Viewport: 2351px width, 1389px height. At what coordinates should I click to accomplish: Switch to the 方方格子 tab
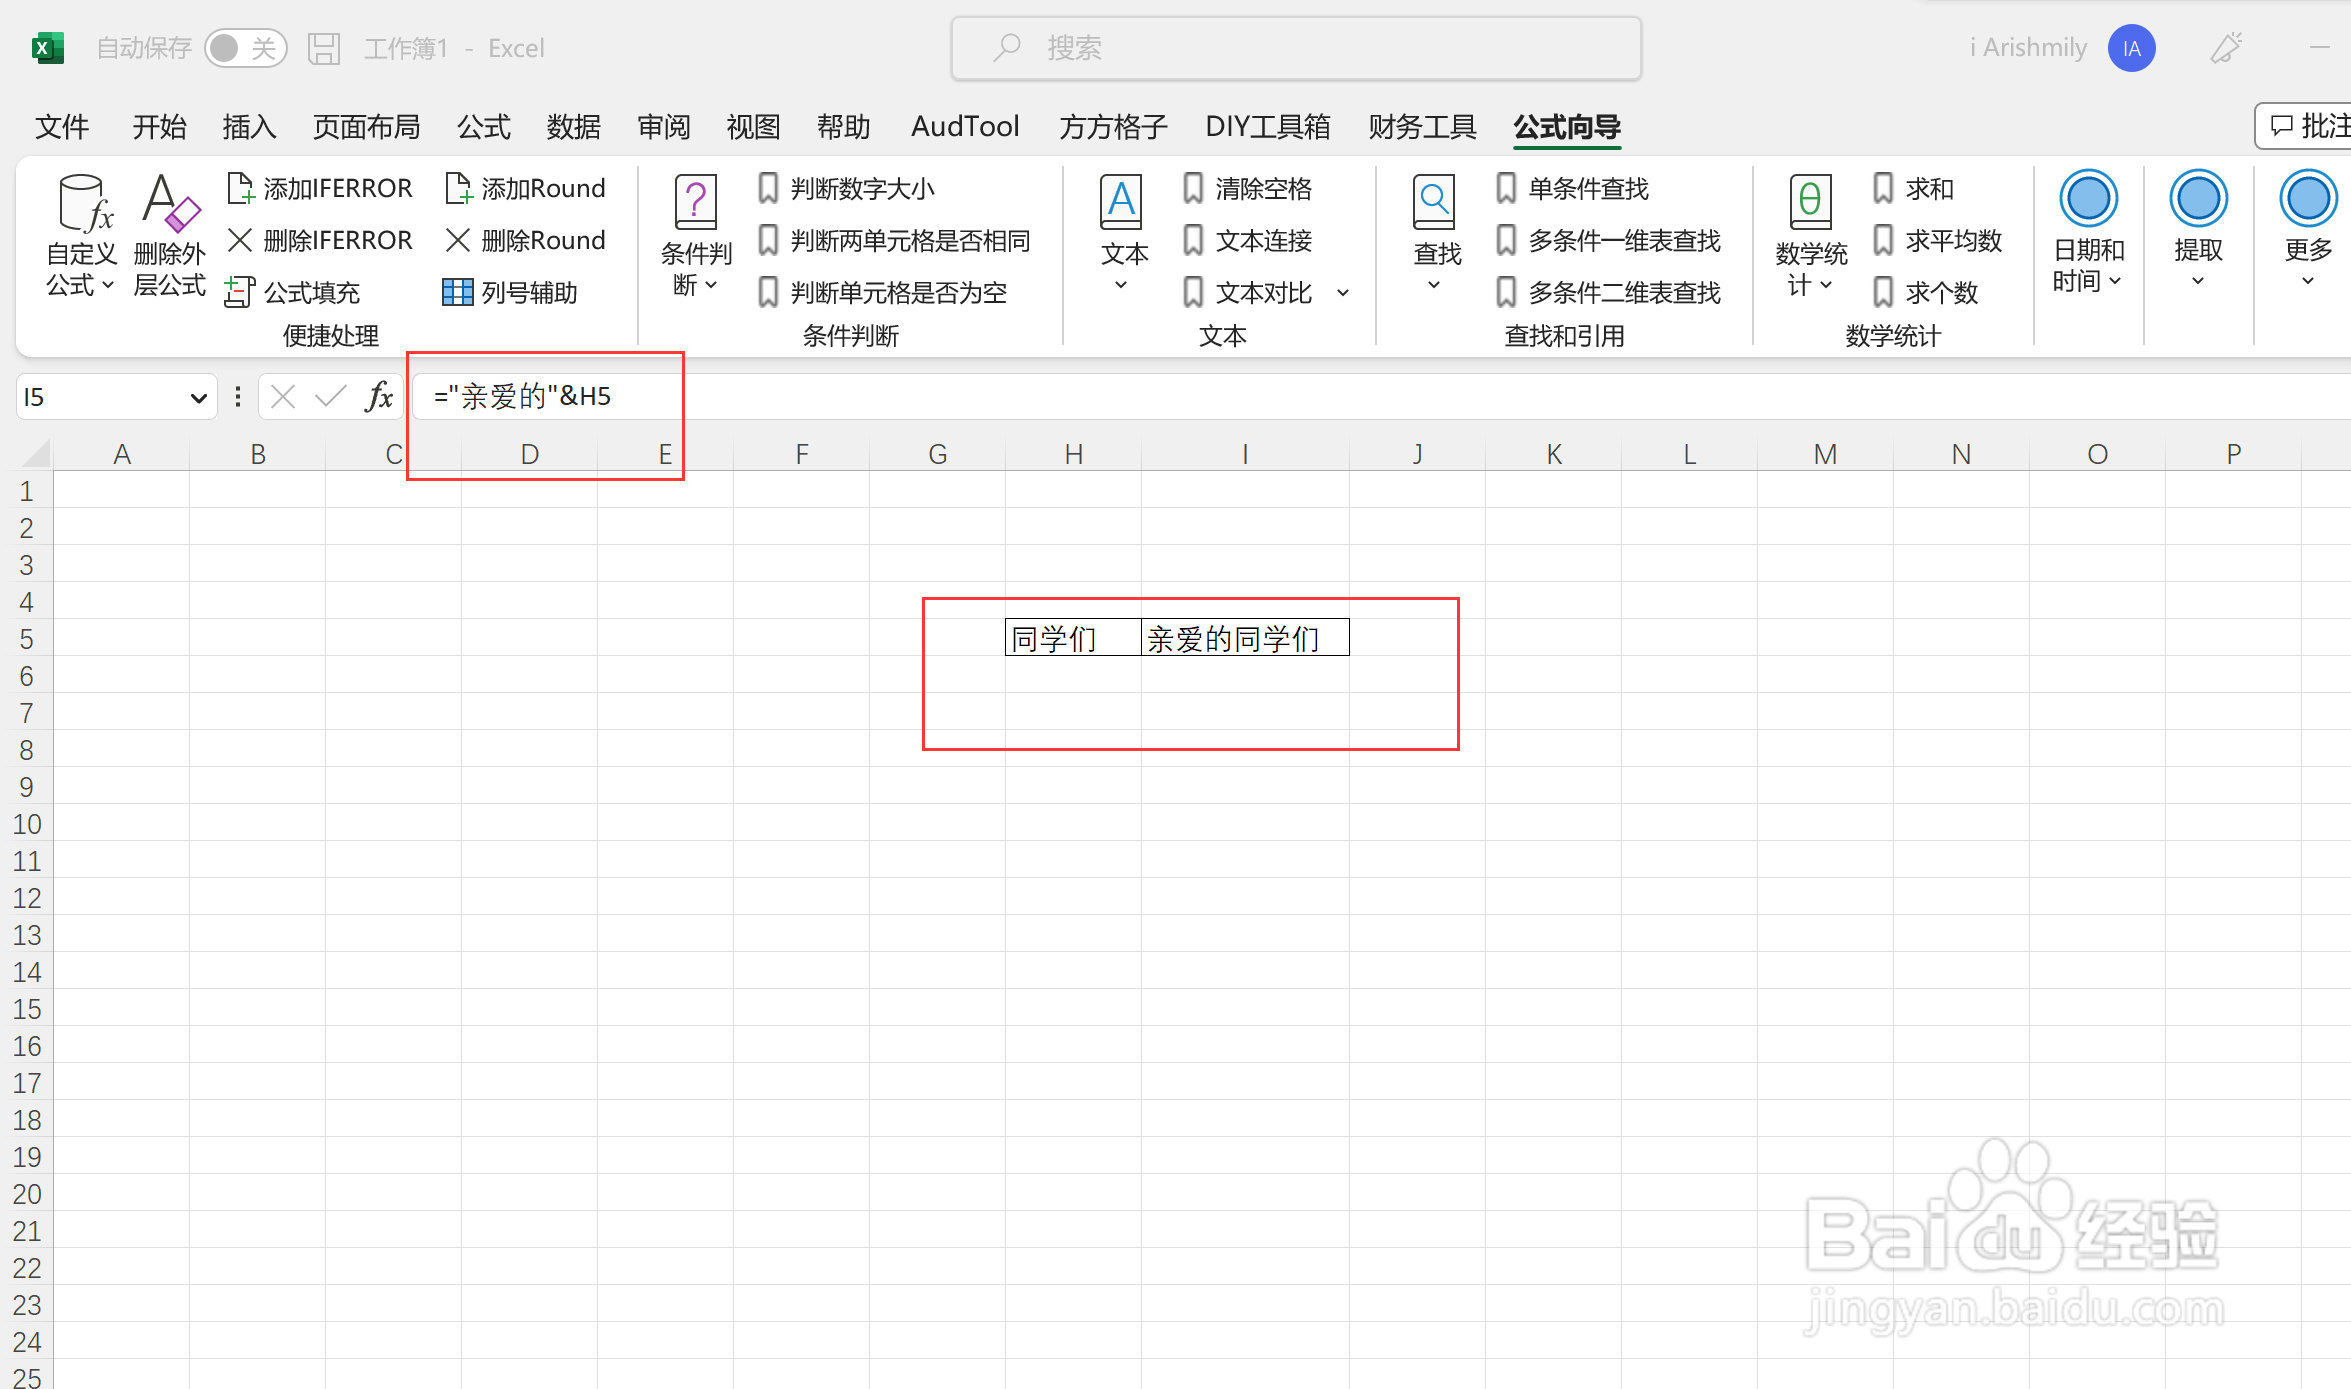pyautogui.click(x=1113, y=127)
